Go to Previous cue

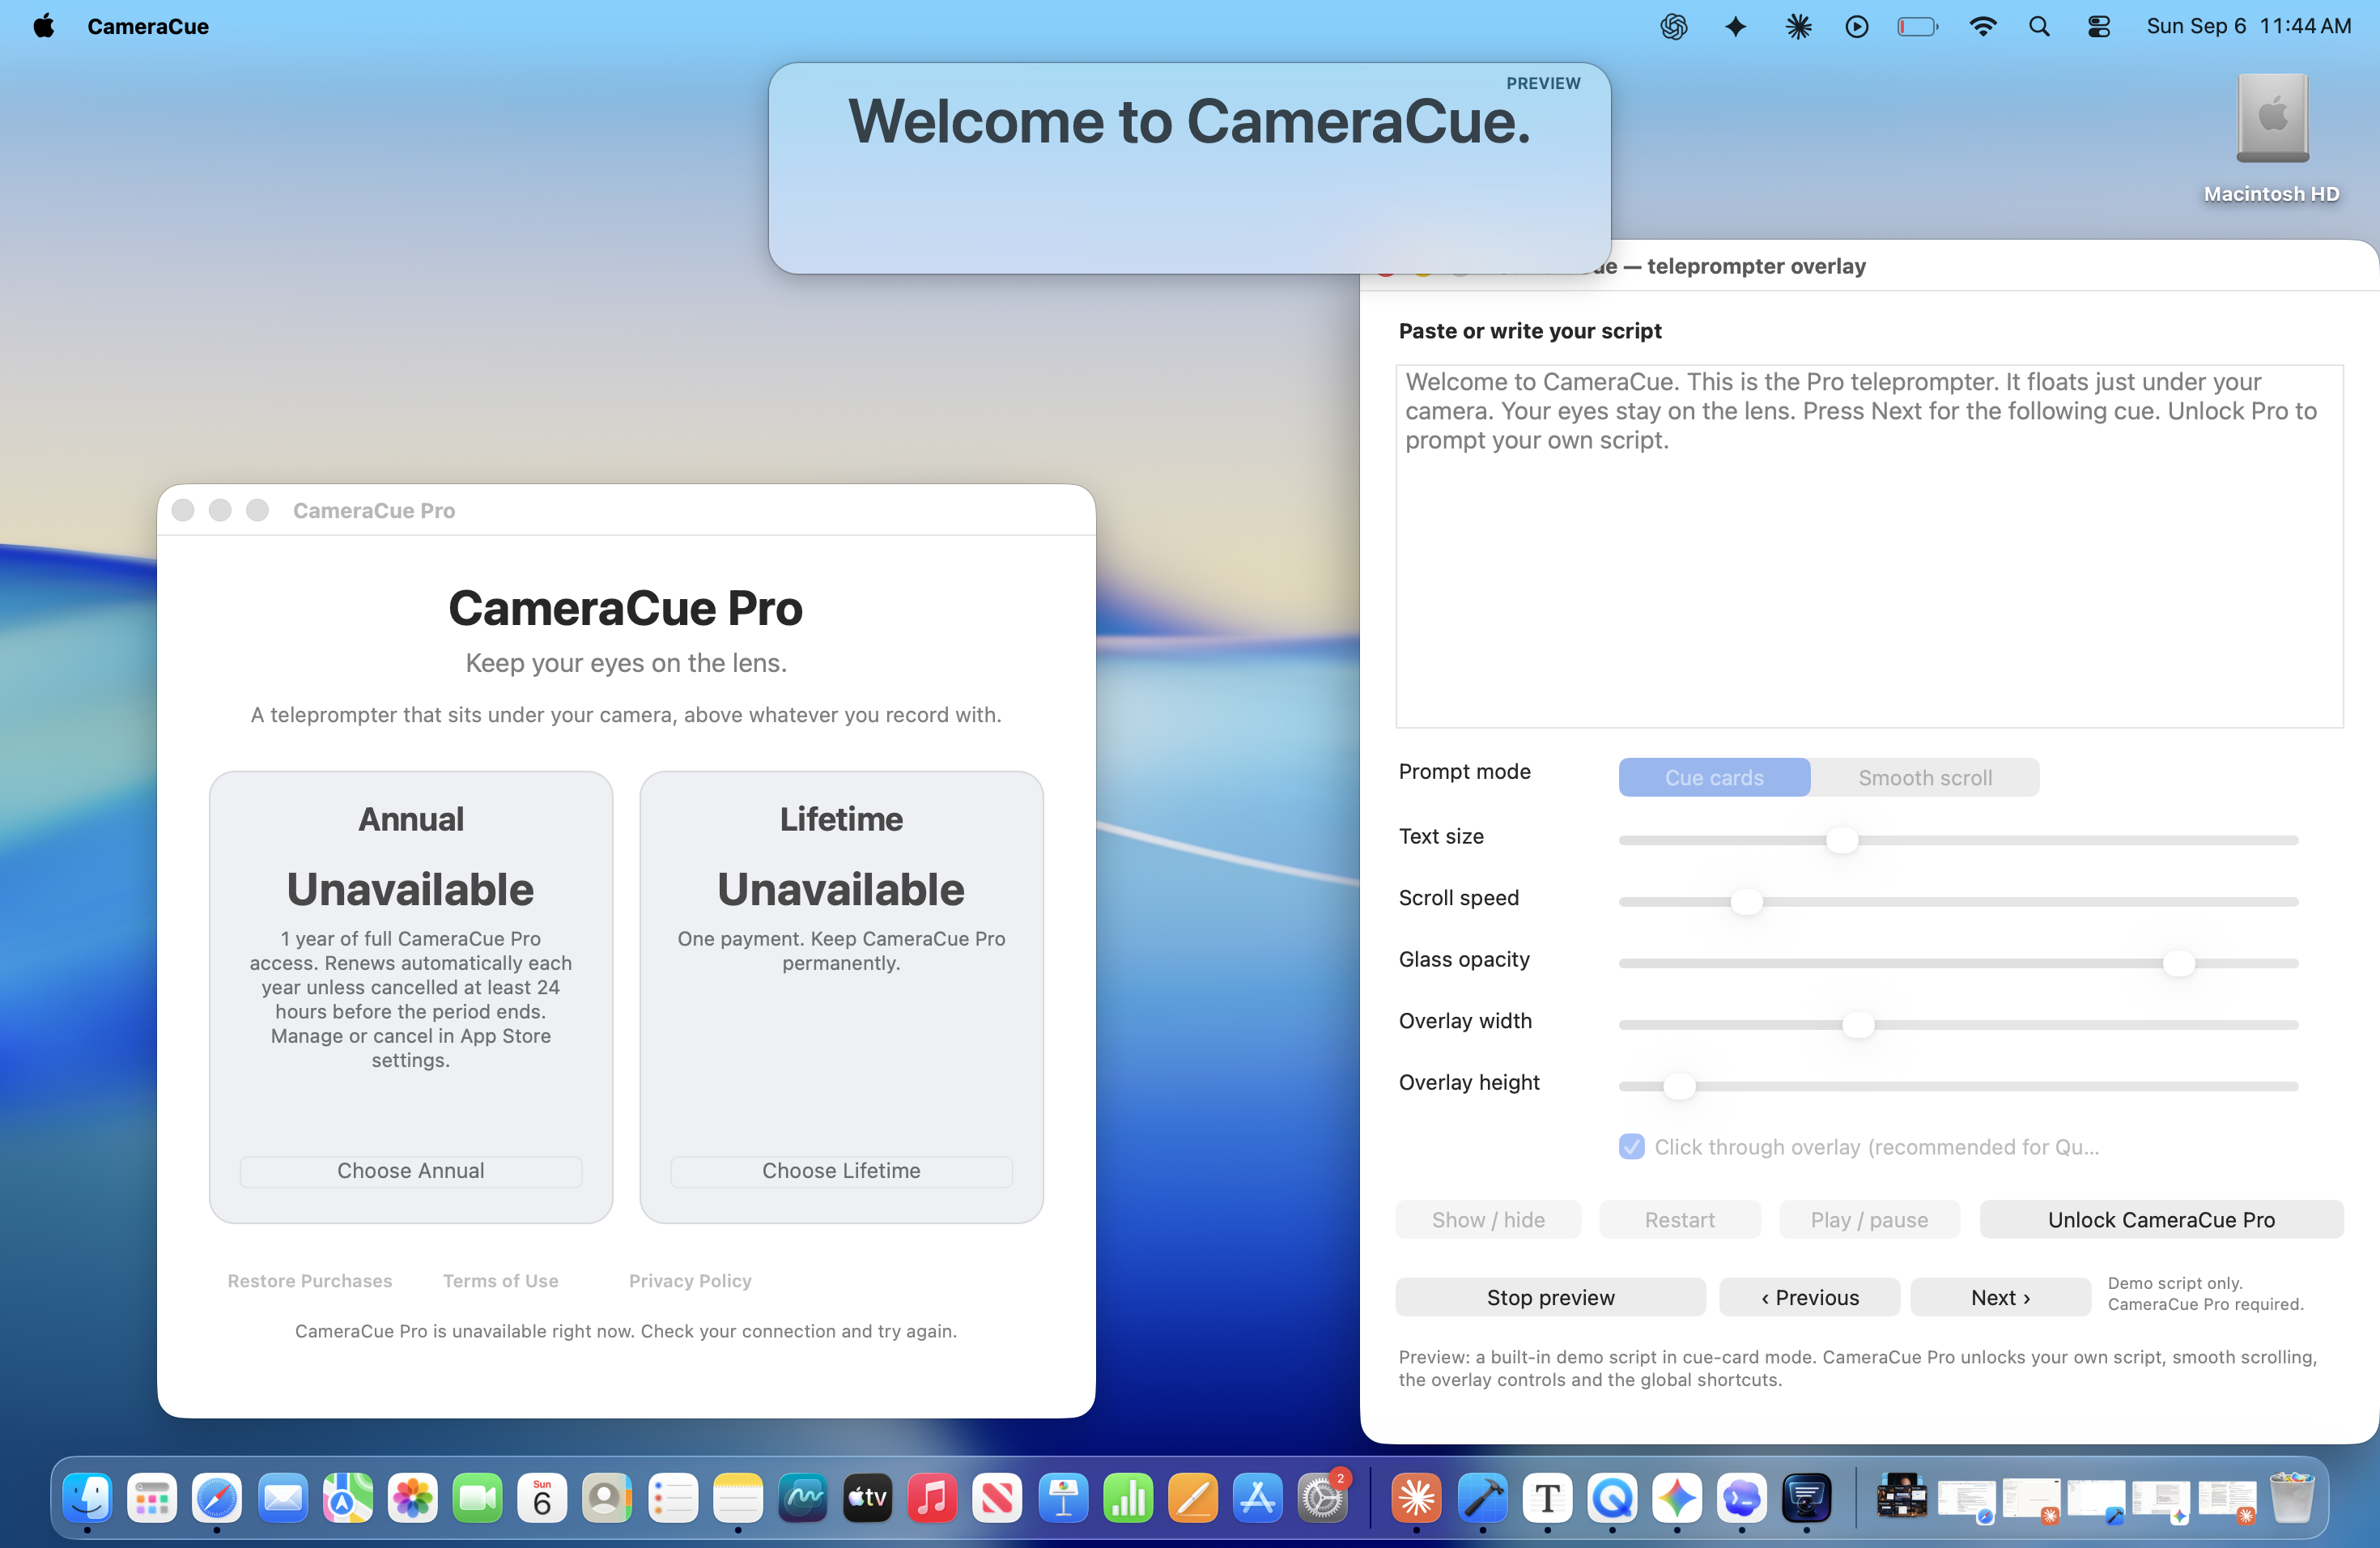coord(1809,1297)
